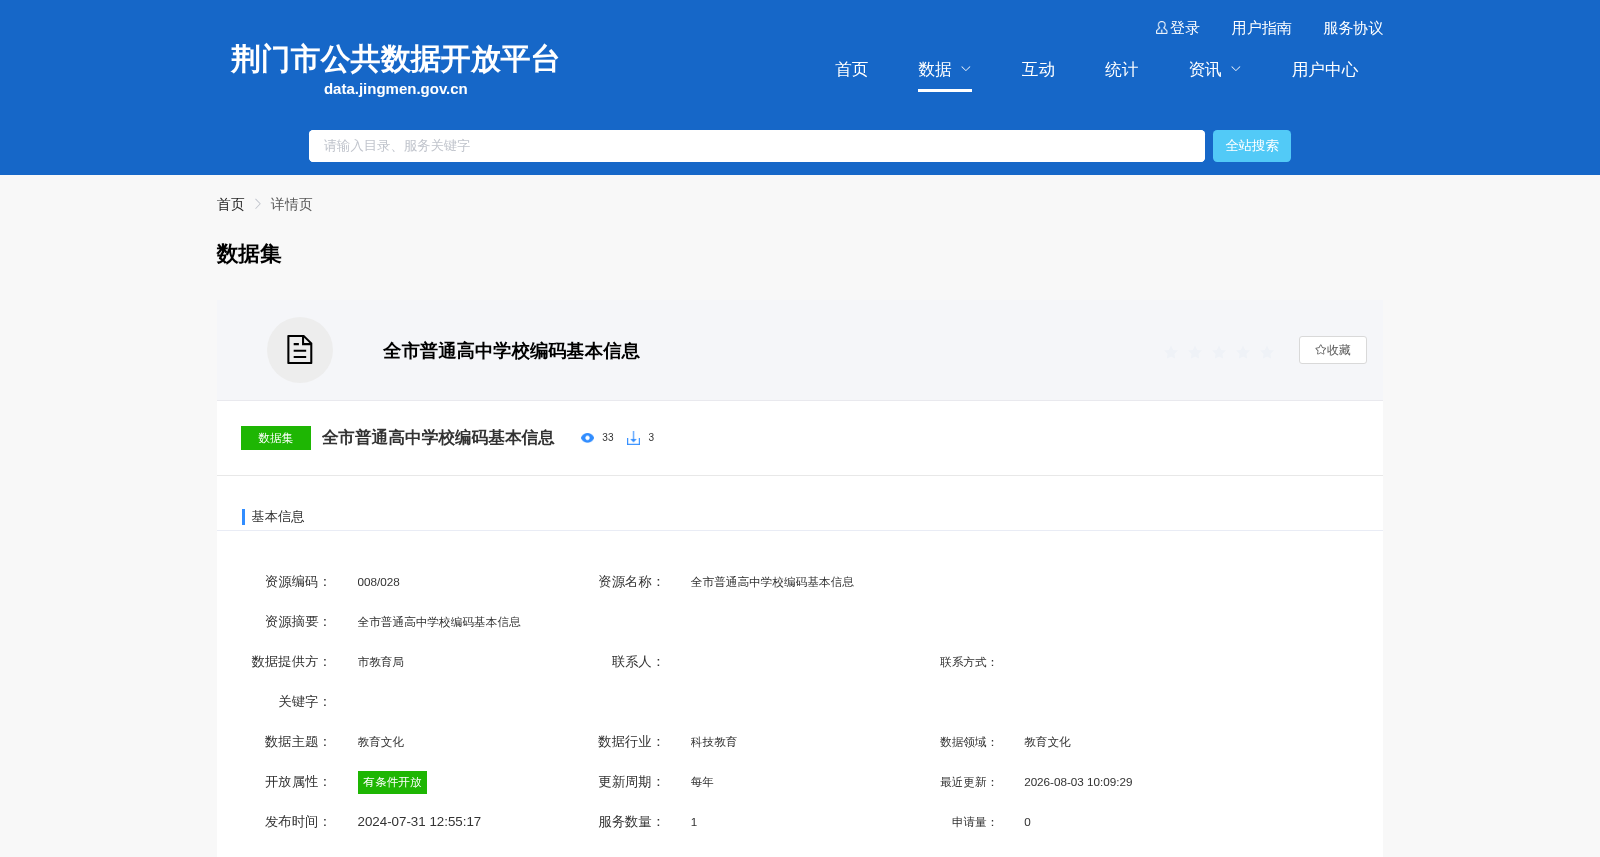Go to 首页 in the main navigation
This screenshot has width=1600, height=857.
tap(851, 69)
